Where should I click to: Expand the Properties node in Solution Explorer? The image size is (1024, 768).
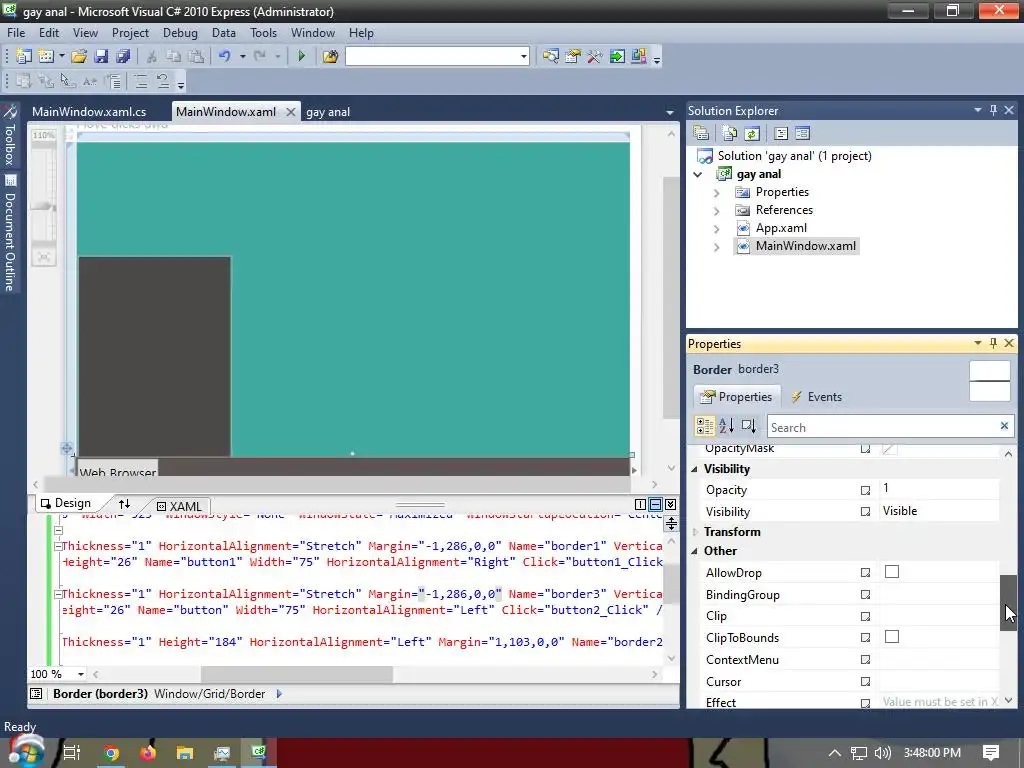[x=716, y=193]
